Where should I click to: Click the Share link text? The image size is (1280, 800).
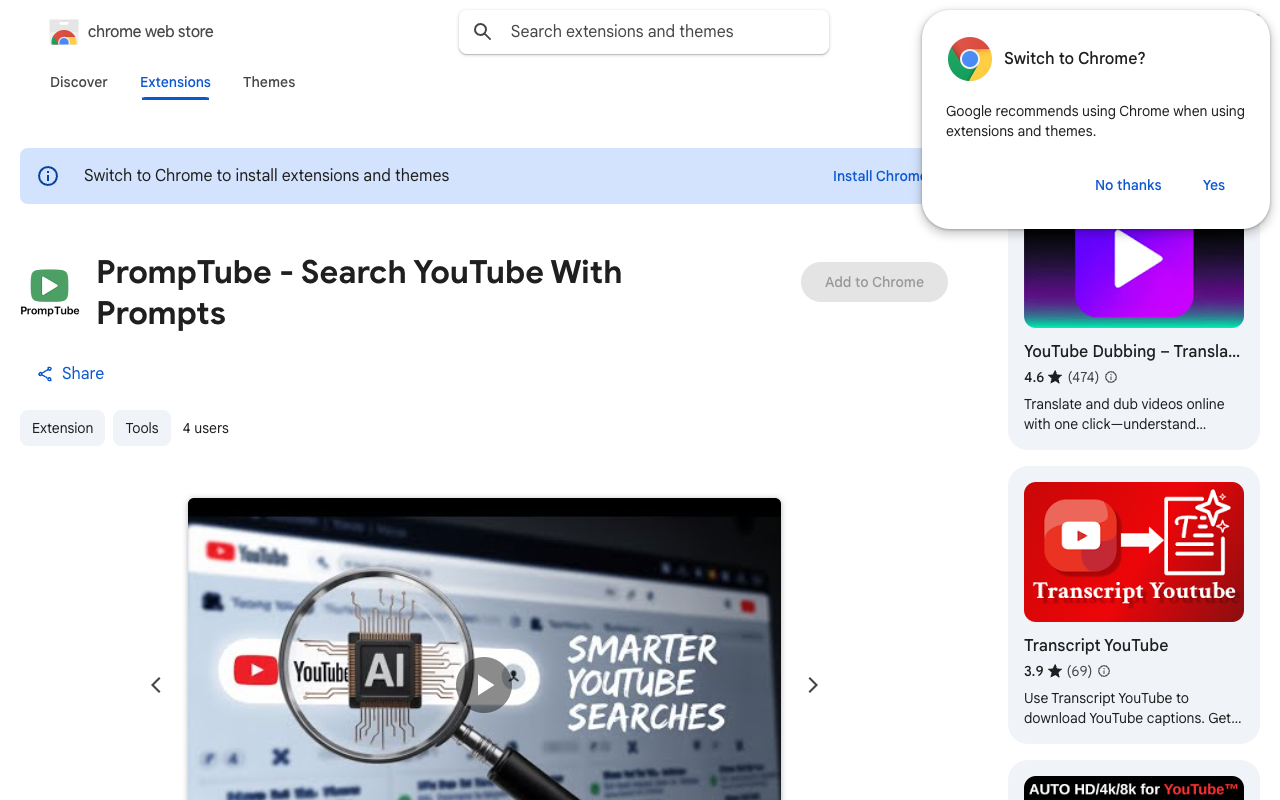[83, 373]
